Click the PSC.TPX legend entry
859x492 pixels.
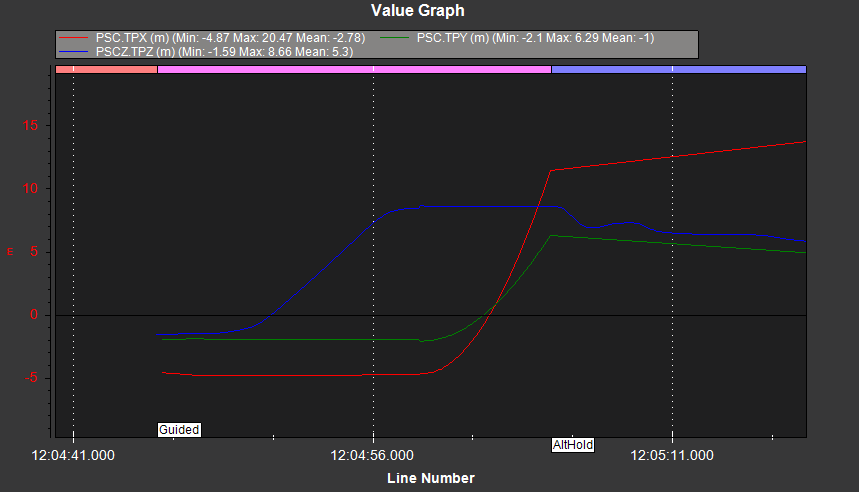[x=212, y=38]
